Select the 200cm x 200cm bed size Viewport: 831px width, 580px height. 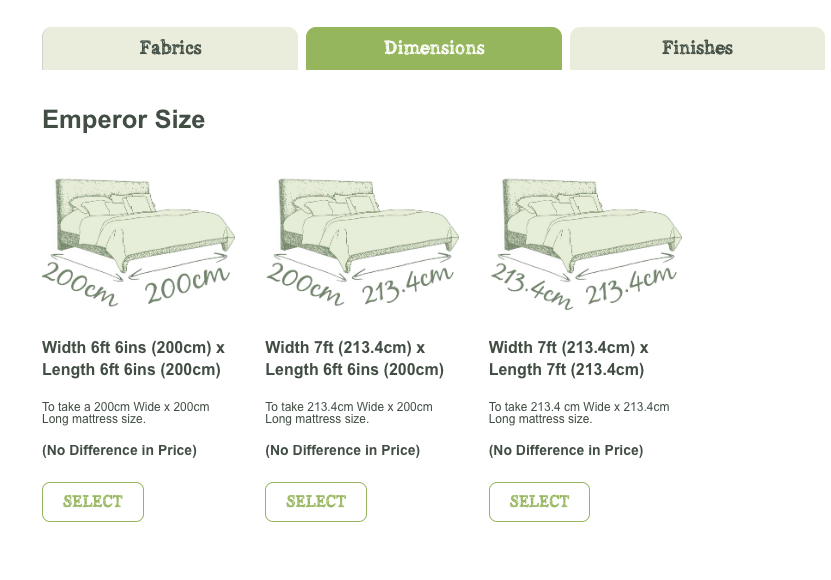click(93, 502)
